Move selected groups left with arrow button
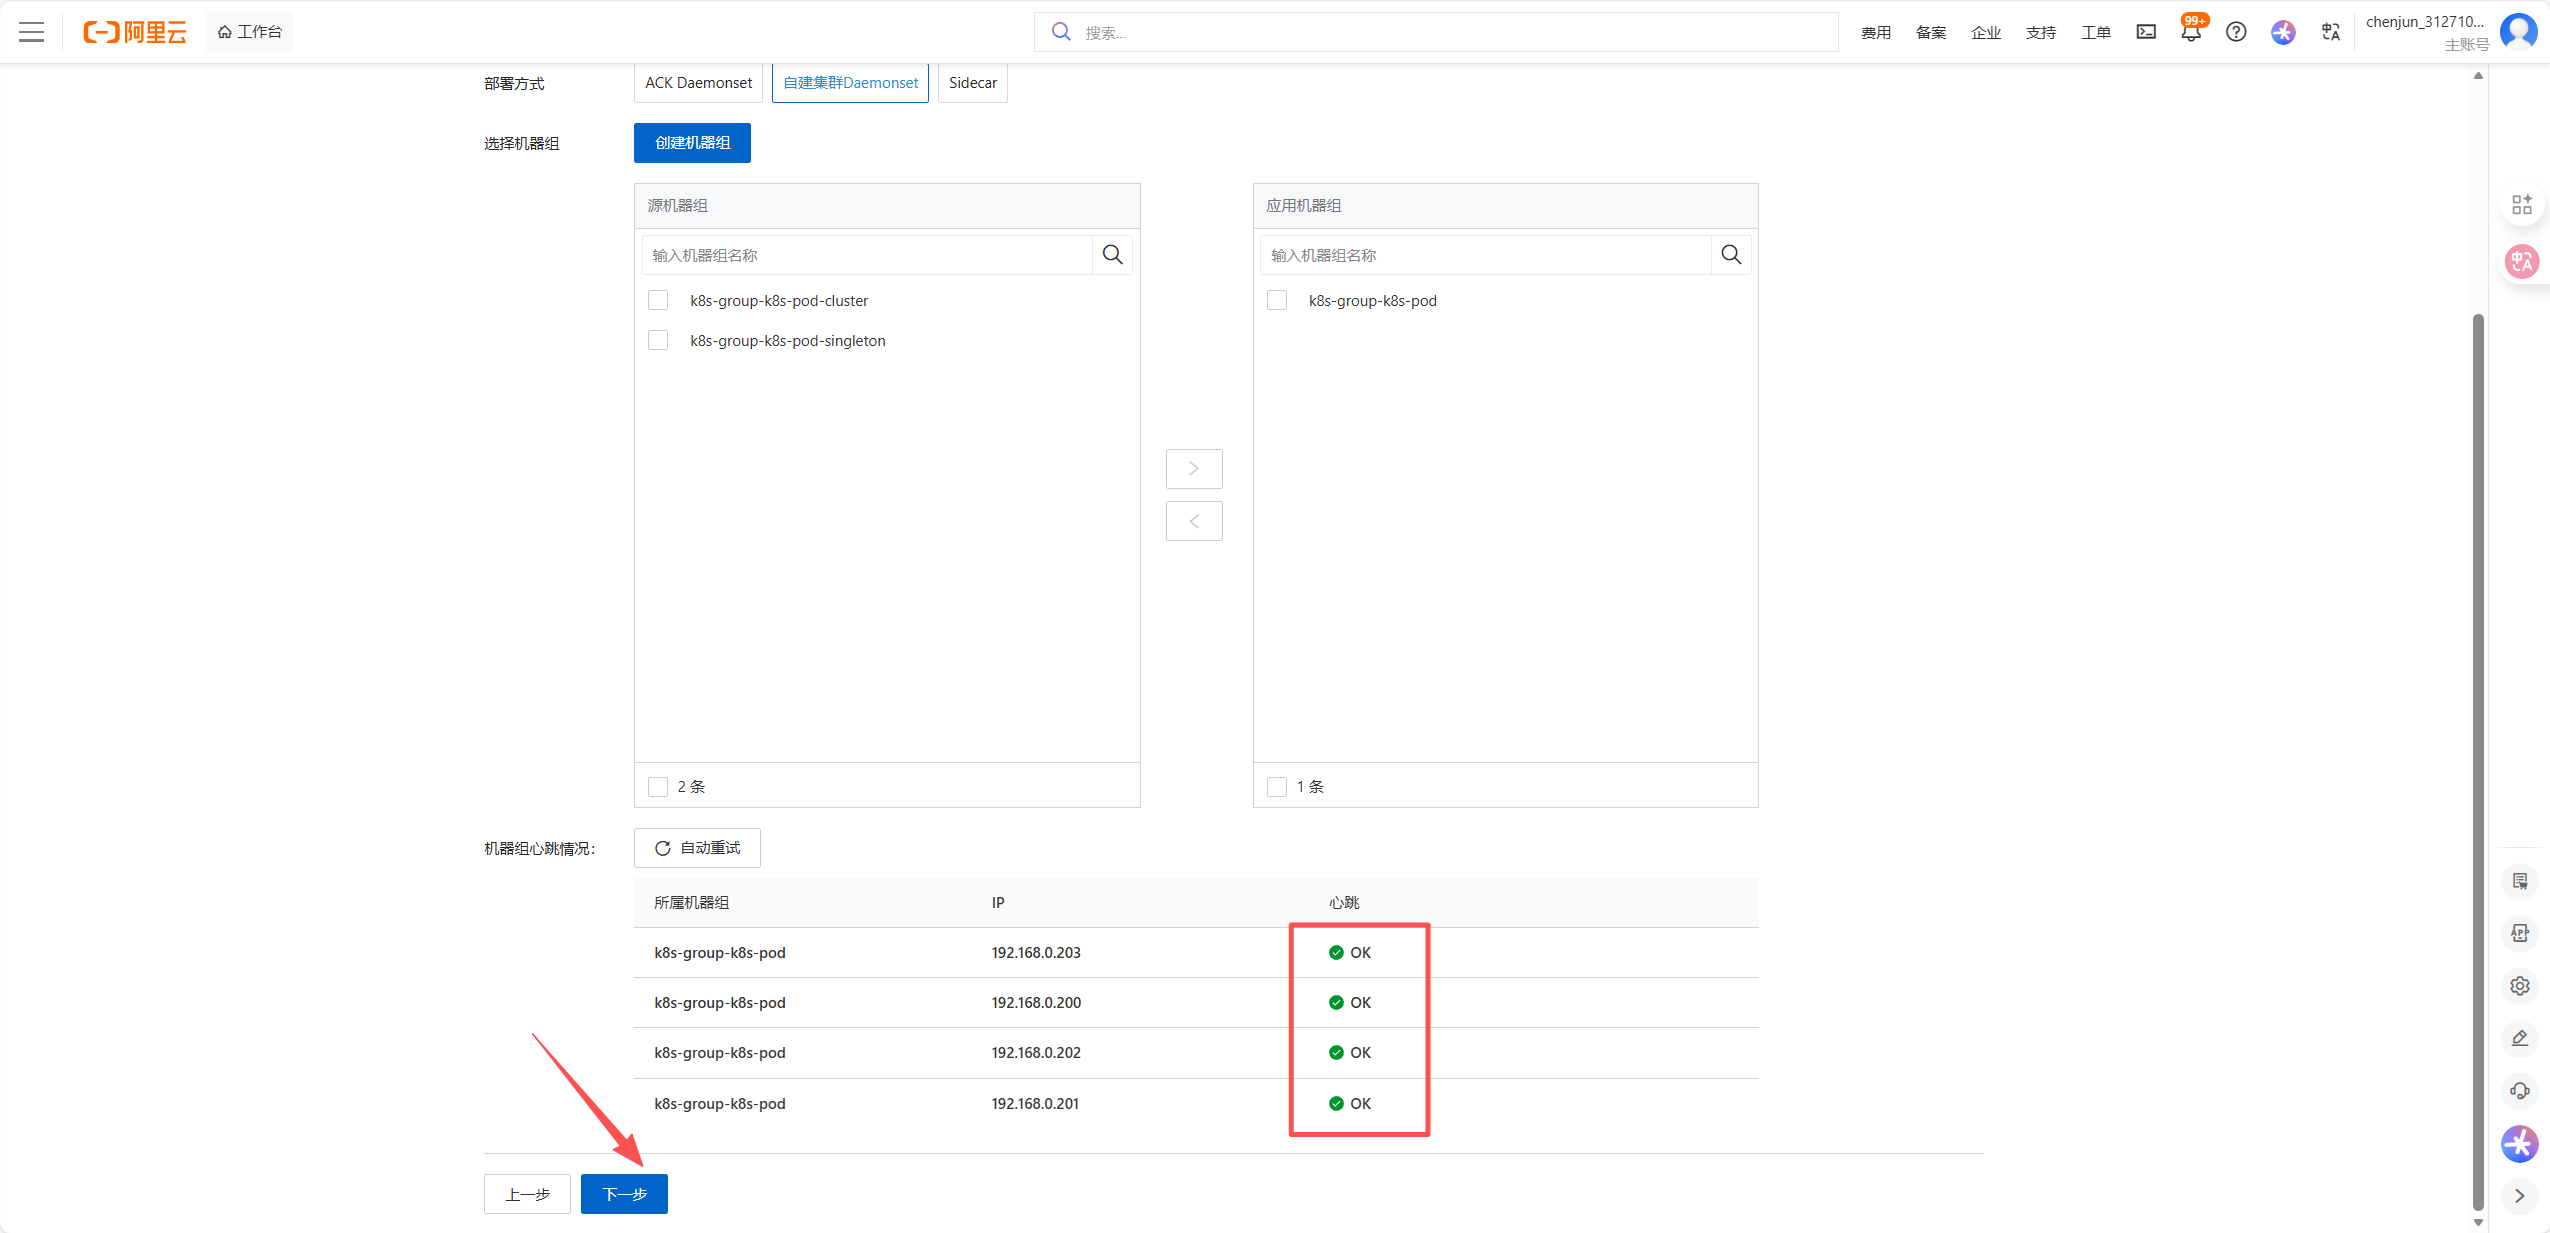 tap(1194, 521)
